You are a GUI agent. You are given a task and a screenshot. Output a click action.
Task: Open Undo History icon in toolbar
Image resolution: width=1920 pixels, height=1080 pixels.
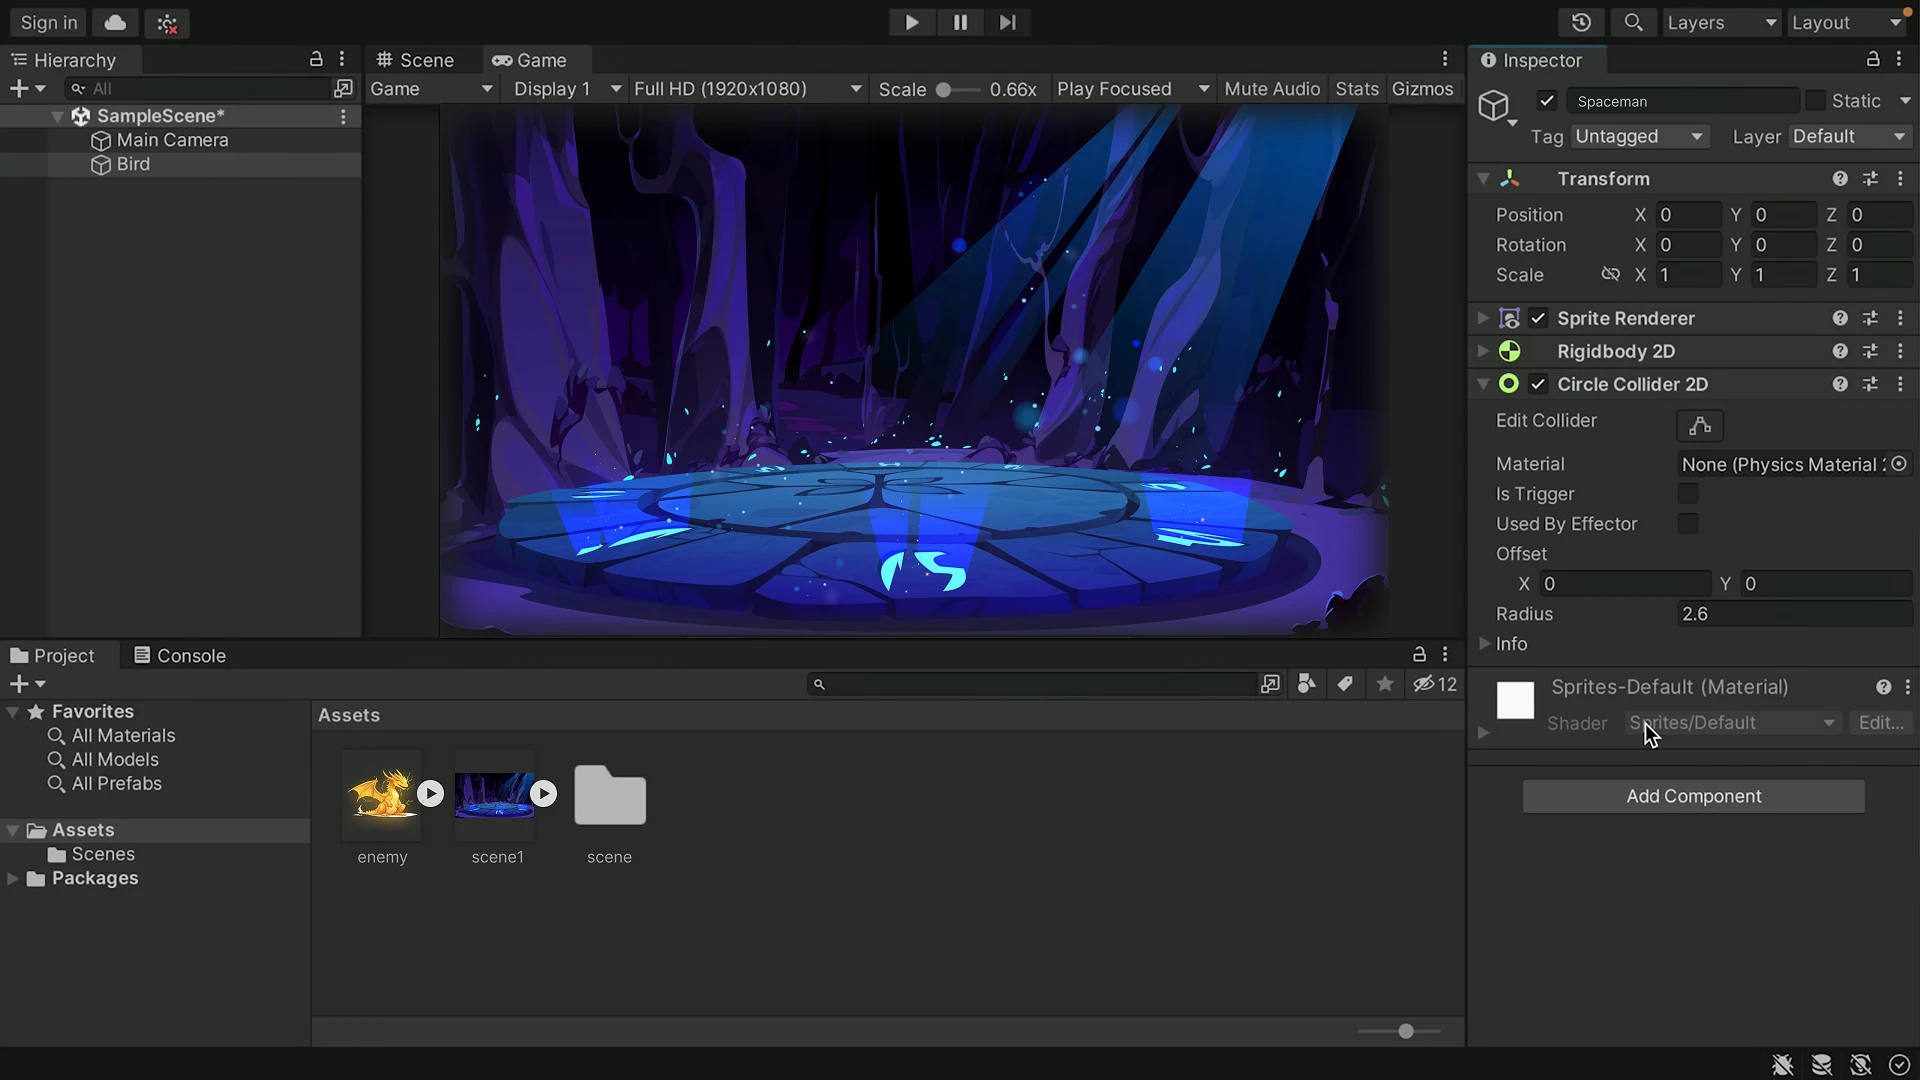1581,22
